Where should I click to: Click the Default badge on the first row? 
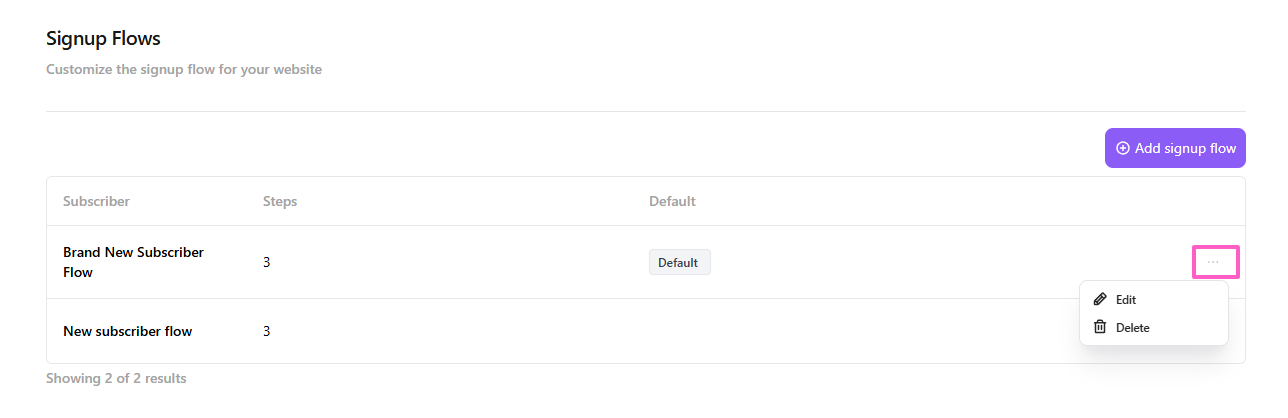coord(679,262)
